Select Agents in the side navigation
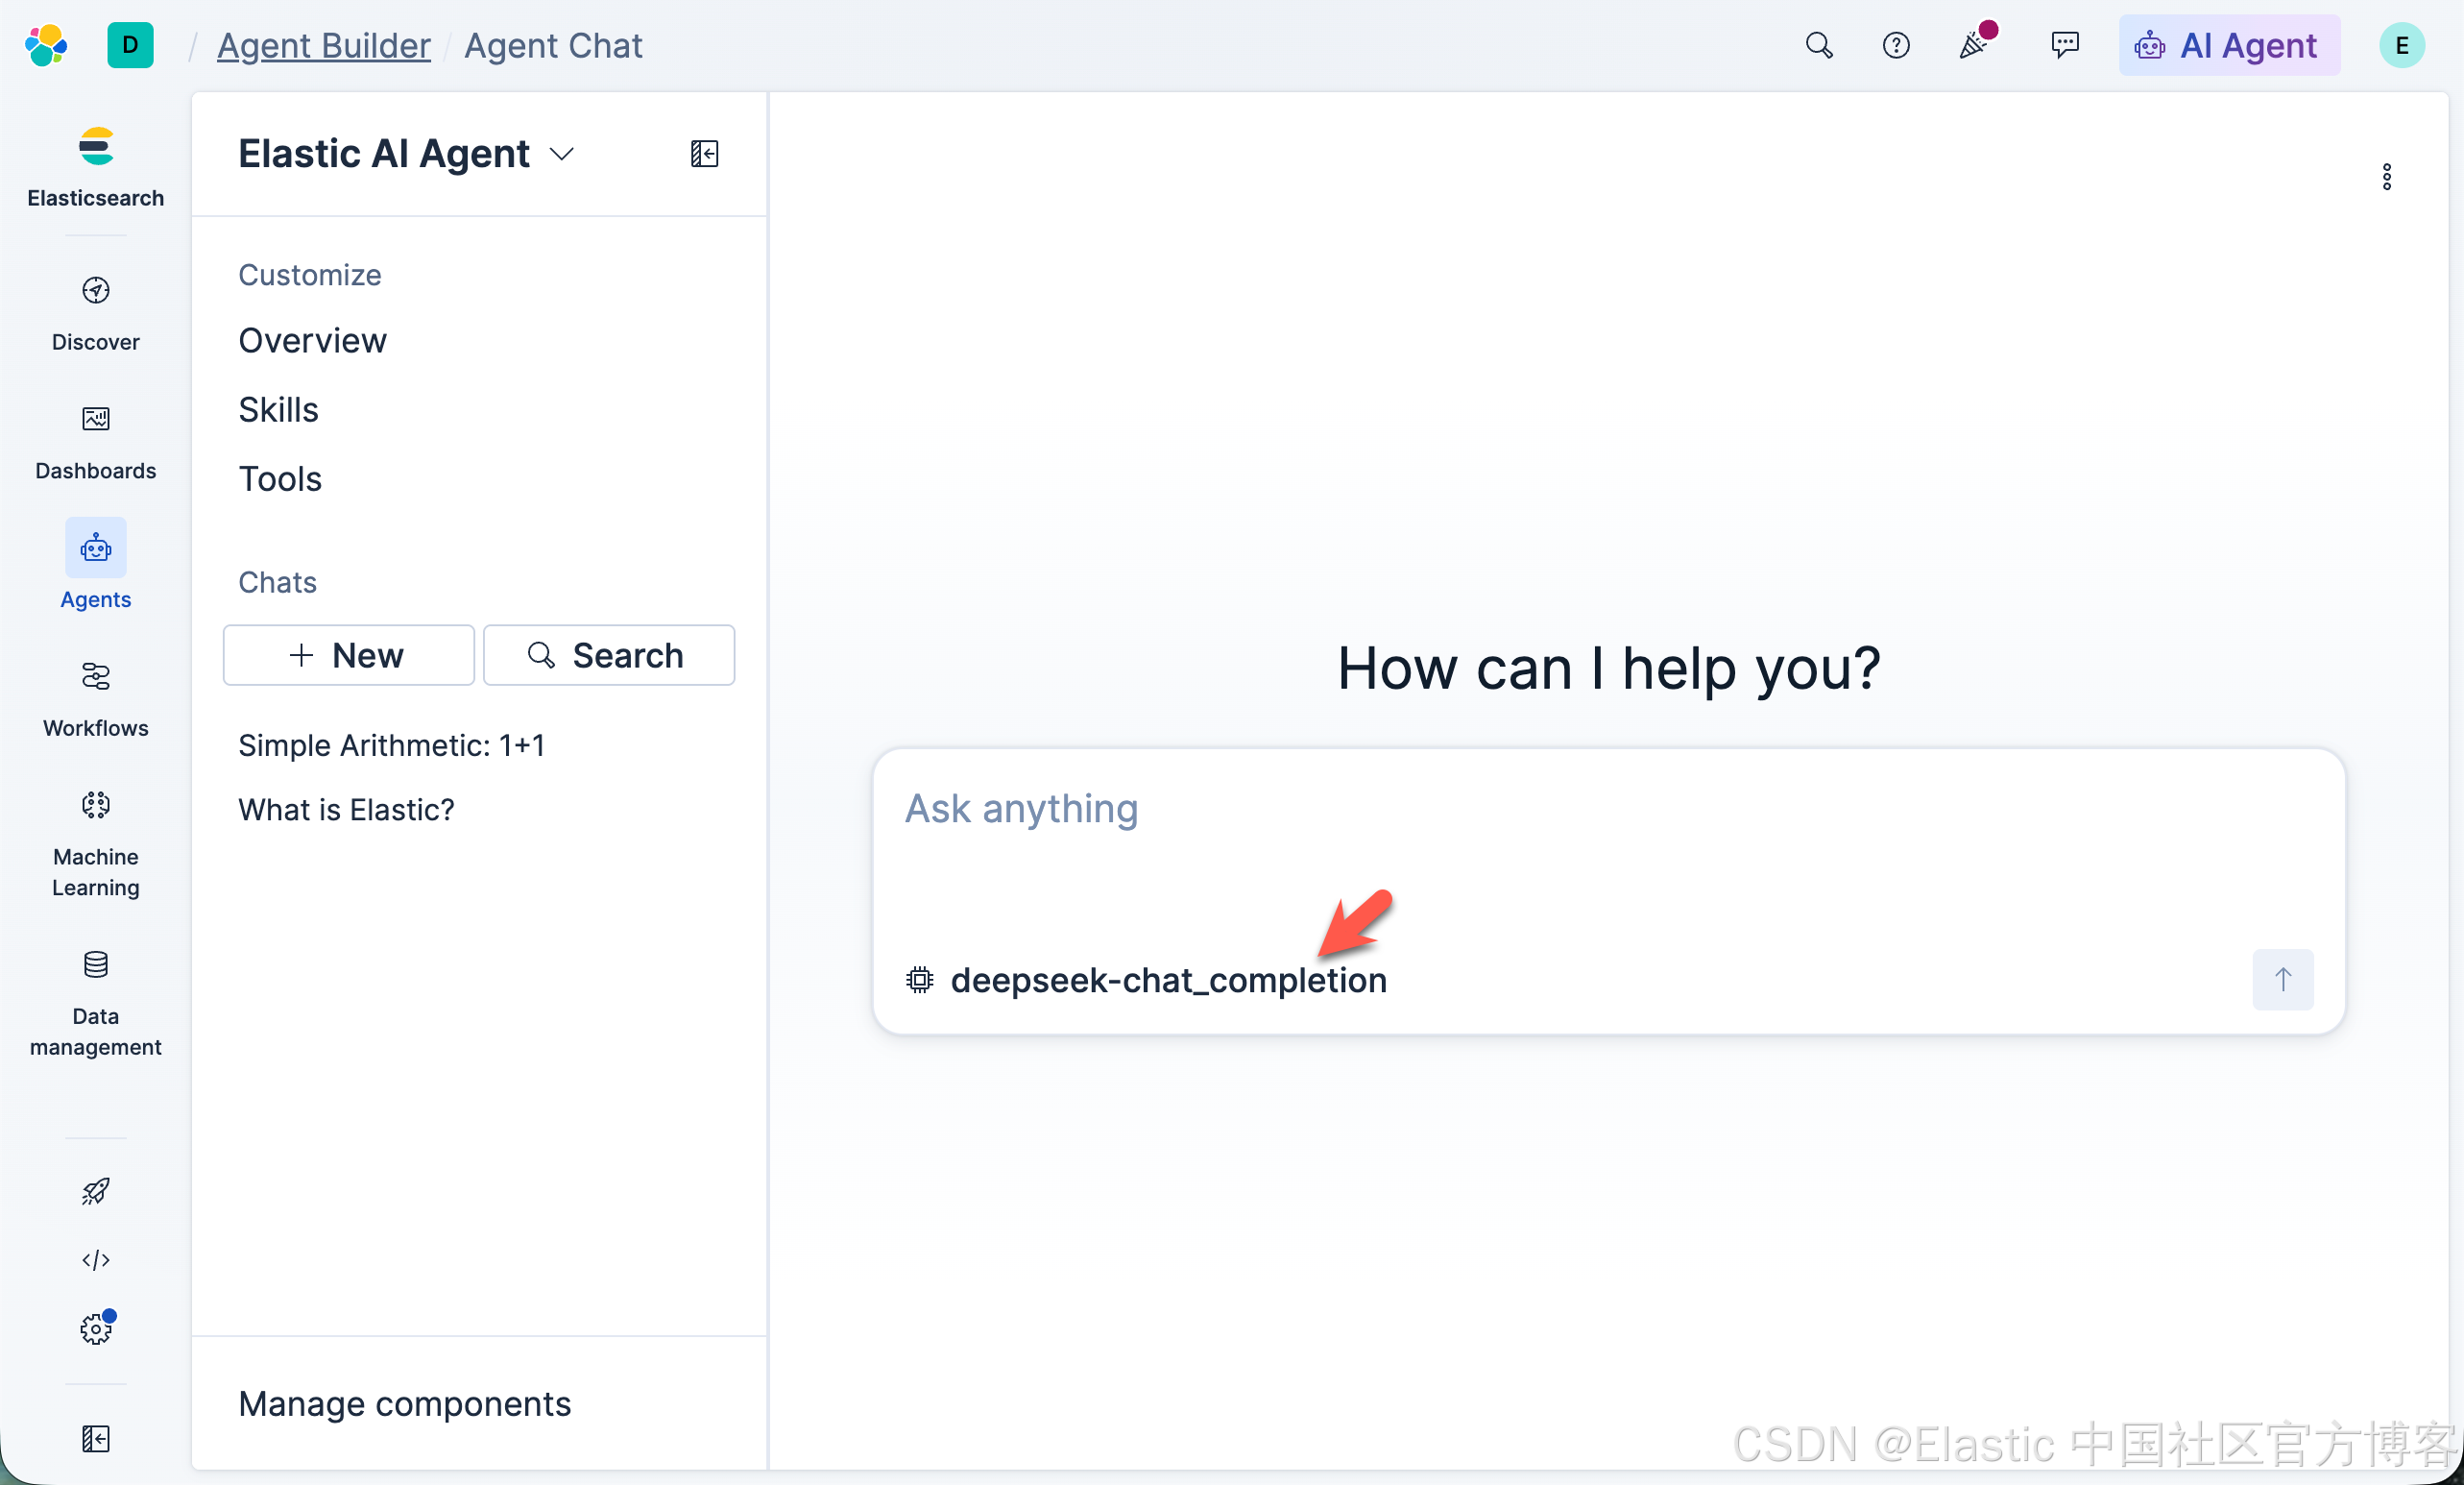Screen dimensions: 2464x1485 [96, 565]
